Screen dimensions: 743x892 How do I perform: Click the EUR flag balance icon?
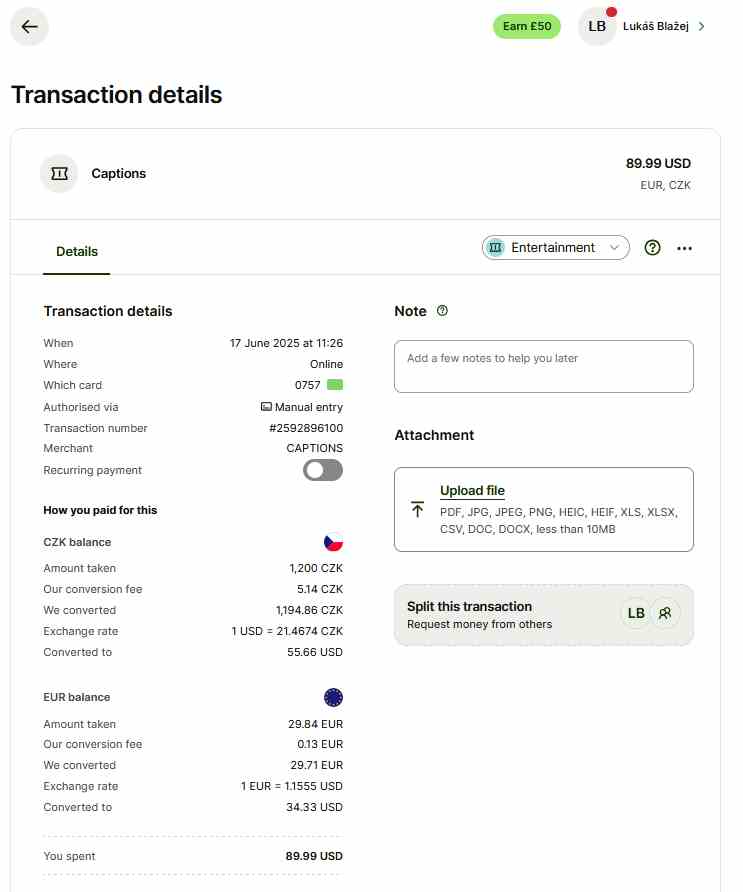tap(333, 697)
